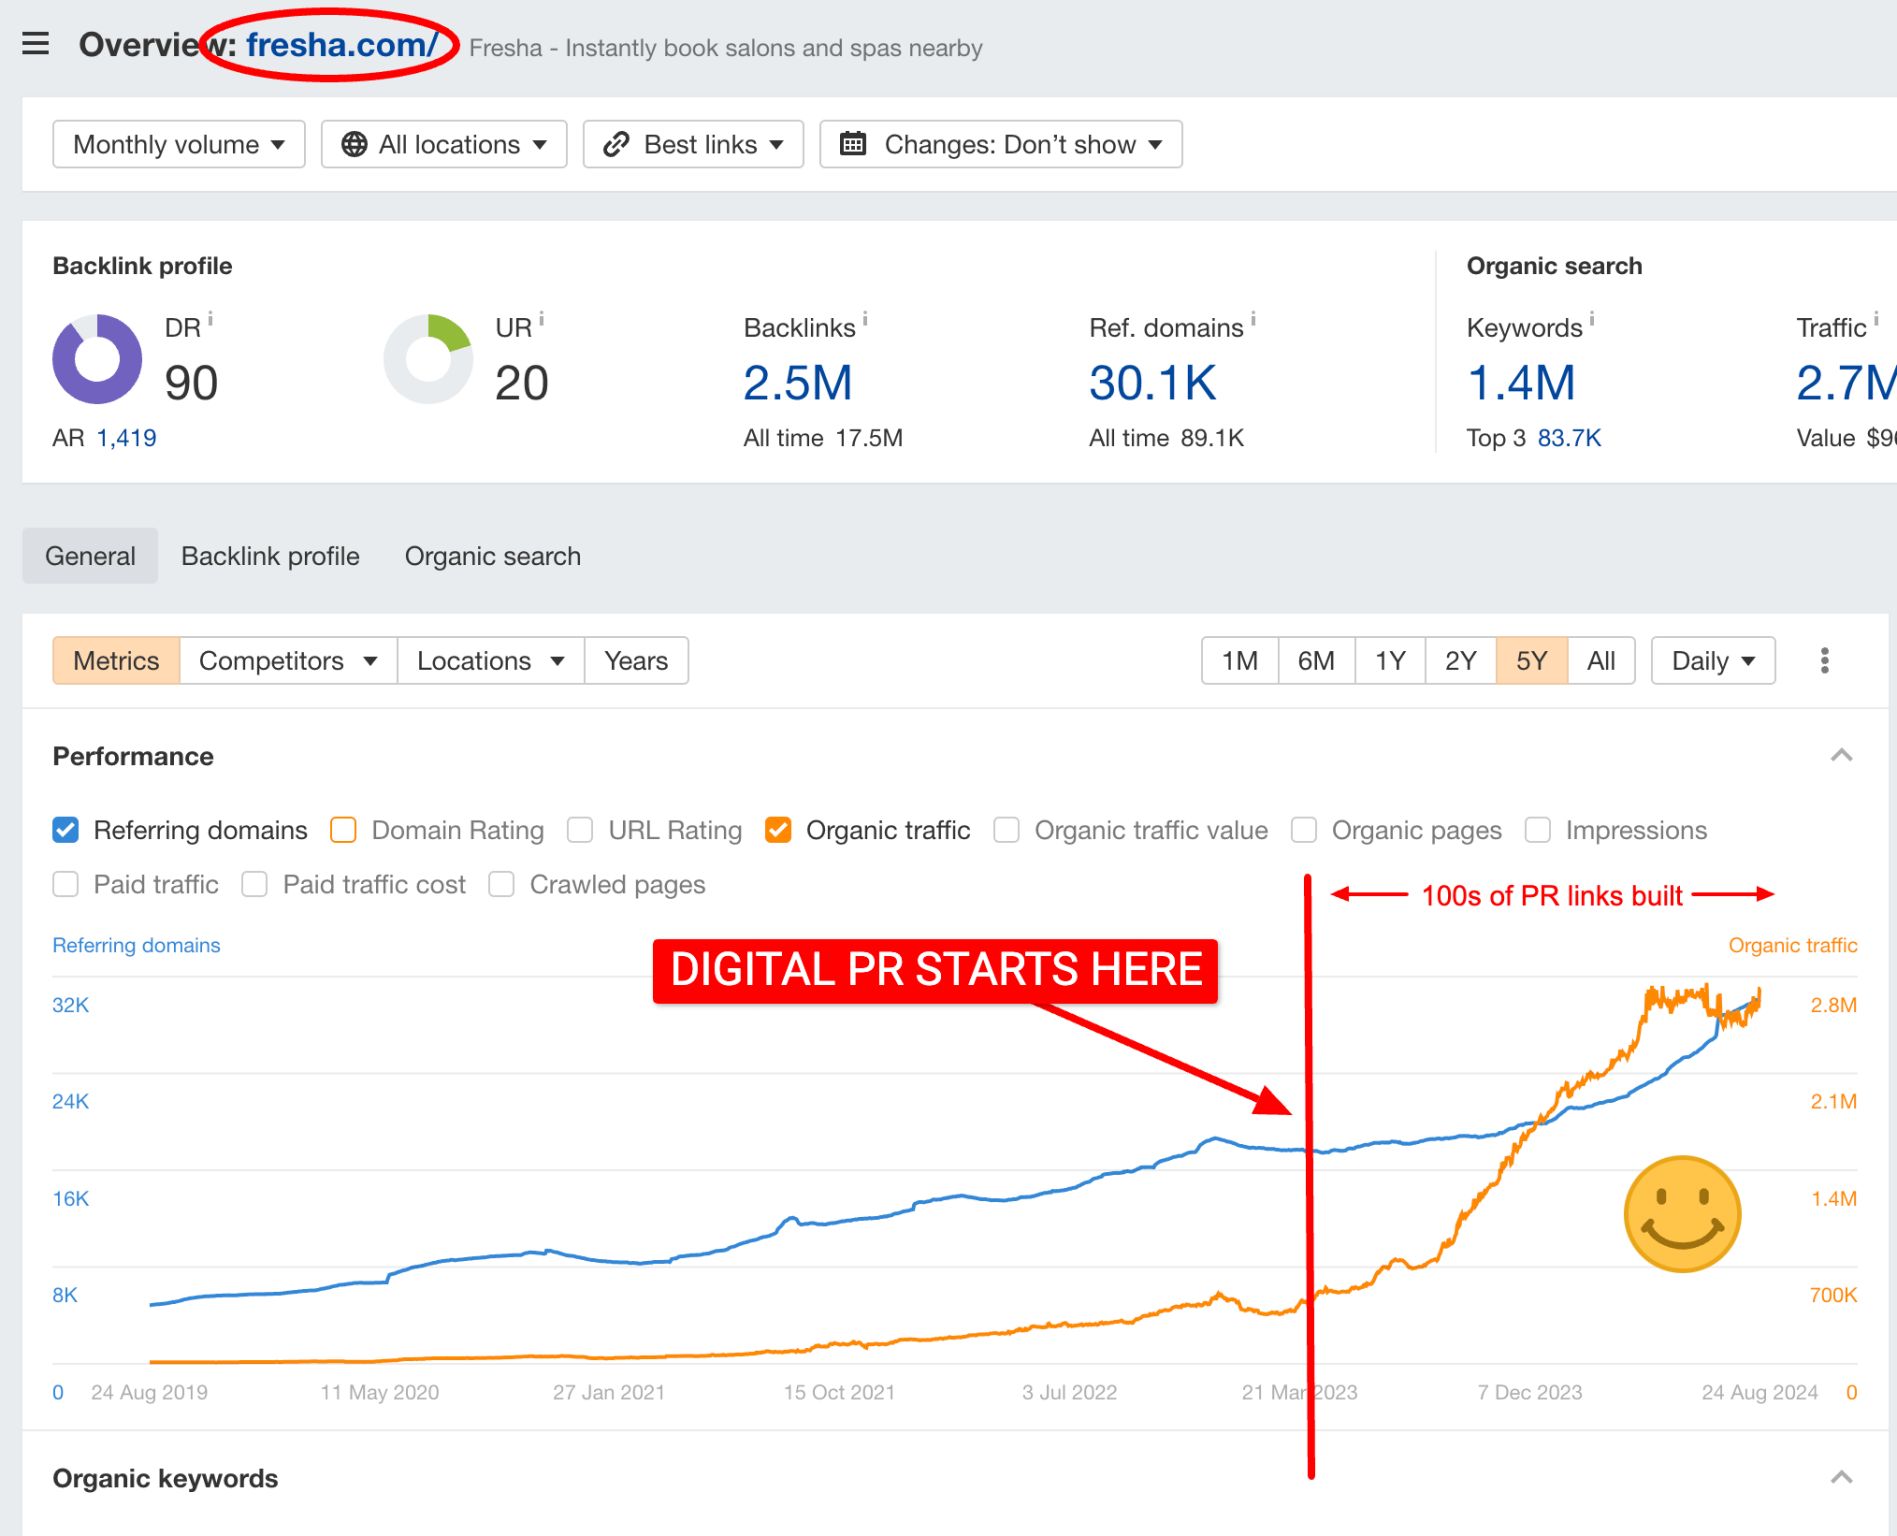Click the 7 Dec 2023 date label

(1530, 1392)
